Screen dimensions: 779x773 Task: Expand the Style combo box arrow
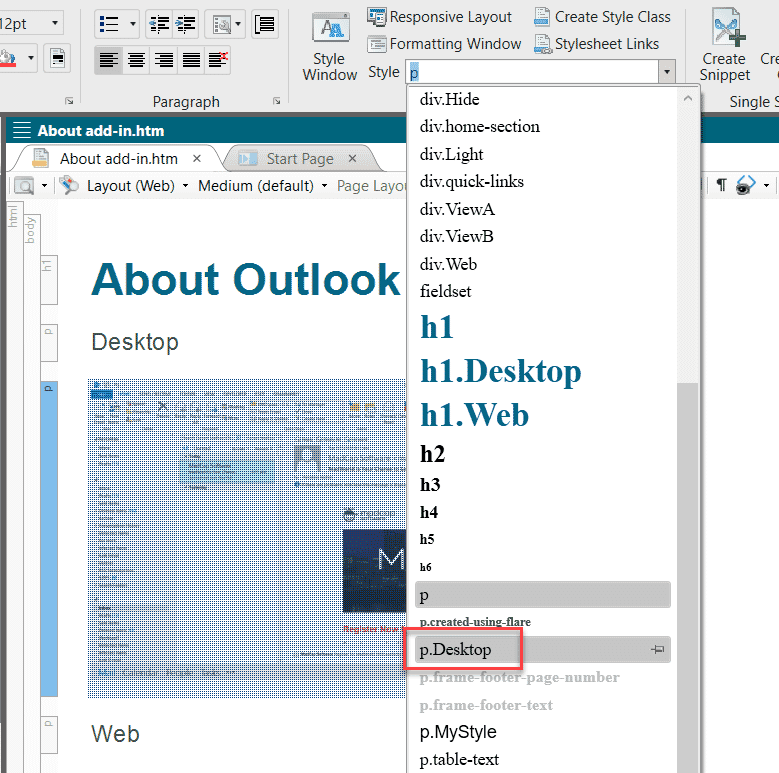click(667, 72)
